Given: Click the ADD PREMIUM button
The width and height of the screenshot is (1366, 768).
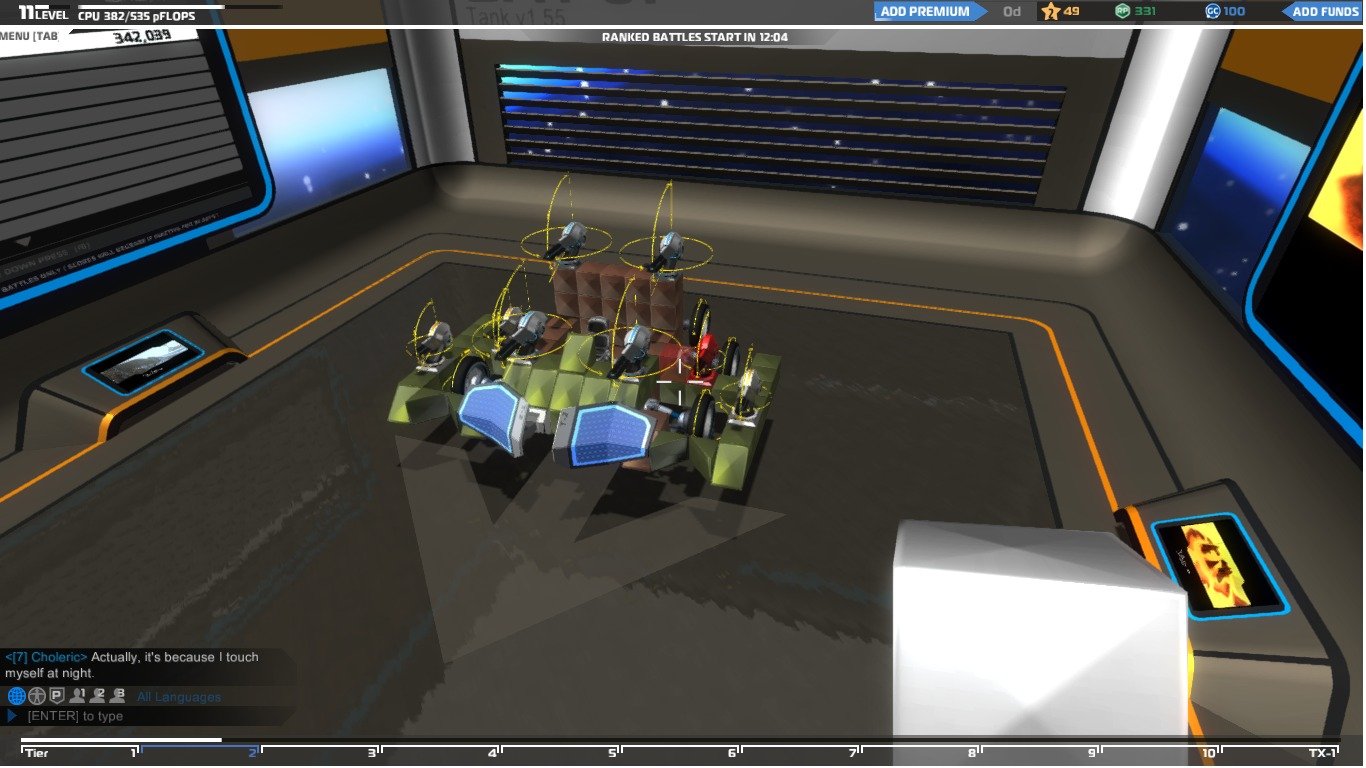Looking at the screenshot, I should click(x=925, y=12).
